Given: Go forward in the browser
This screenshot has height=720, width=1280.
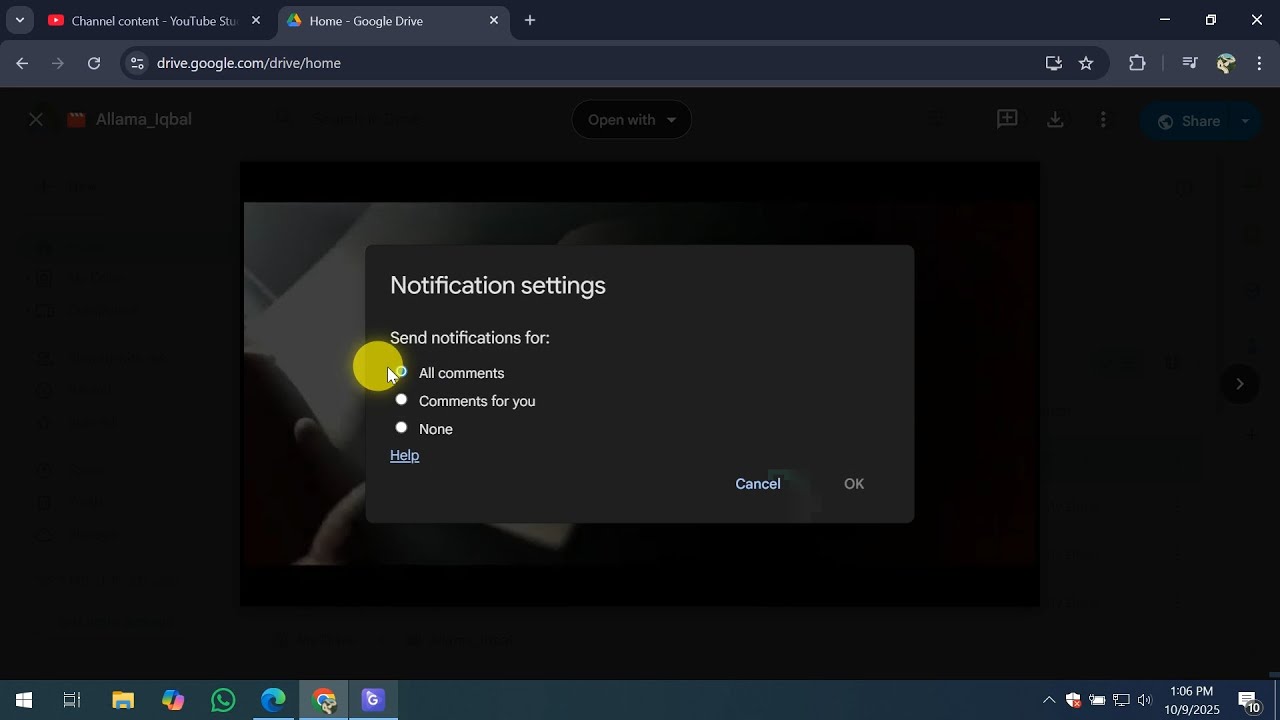Looking at the screenshot, I should point(58,63).
